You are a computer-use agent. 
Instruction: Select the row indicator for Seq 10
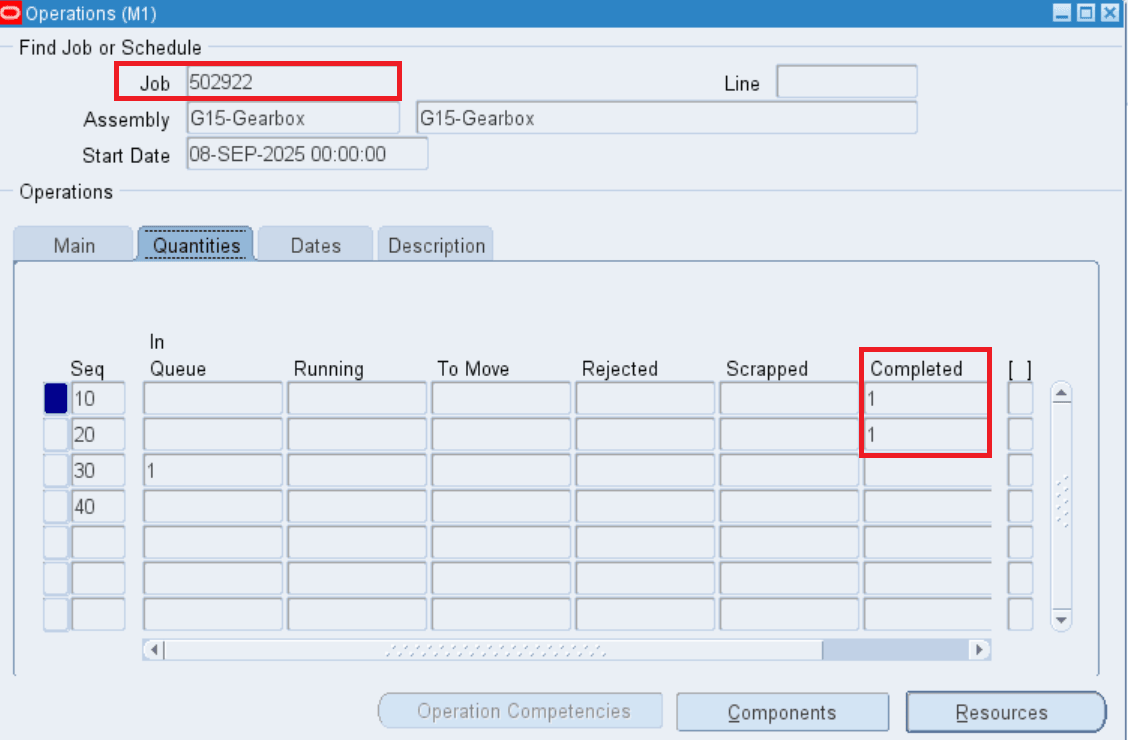click(x=55, y=398)
